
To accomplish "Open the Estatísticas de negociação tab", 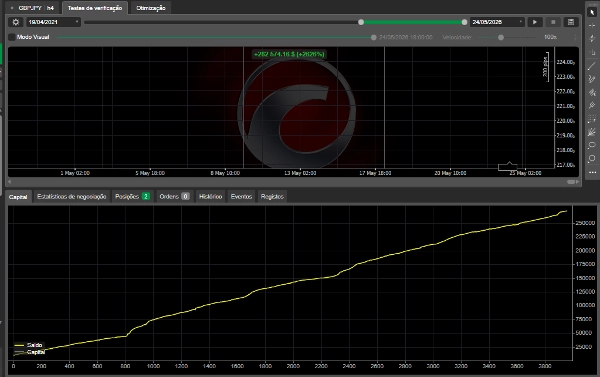I will [72, 196].
